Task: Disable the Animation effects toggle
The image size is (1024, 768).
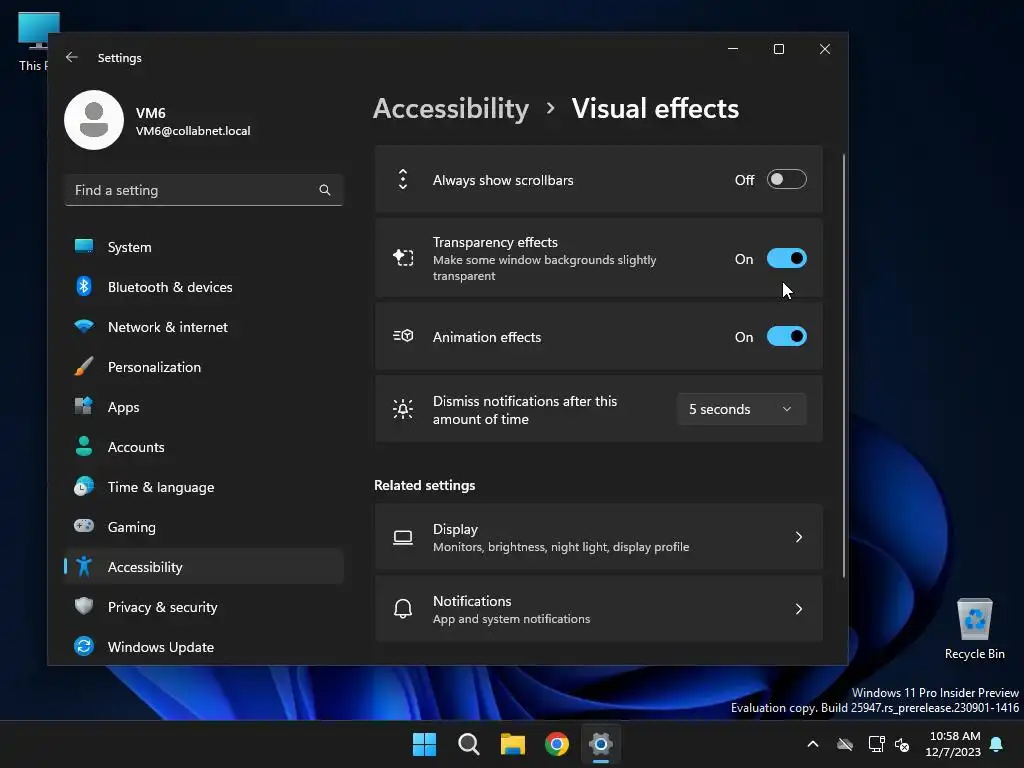Action: click(786, 336)
